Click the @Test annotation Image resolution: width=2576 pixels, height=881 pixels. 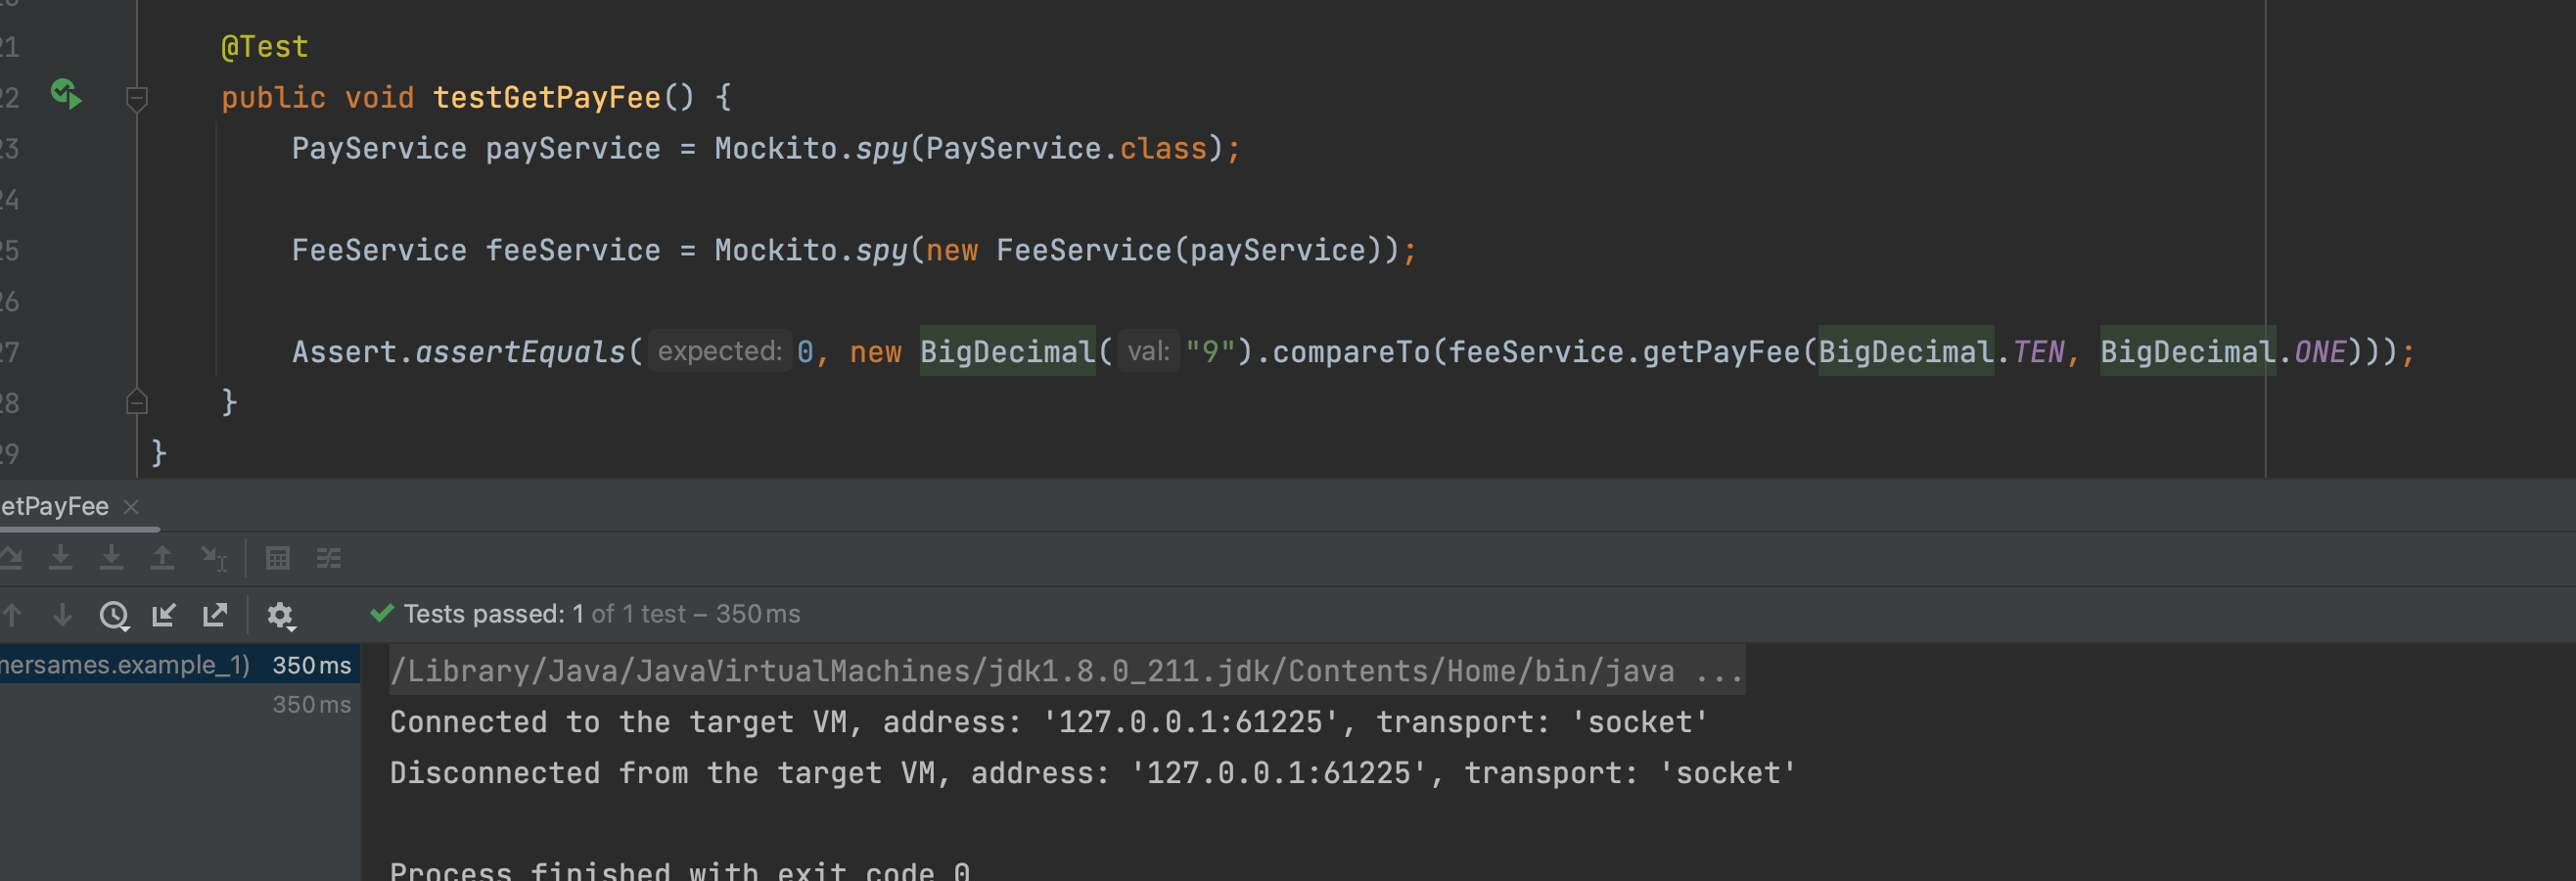click(x=264, y=47)
